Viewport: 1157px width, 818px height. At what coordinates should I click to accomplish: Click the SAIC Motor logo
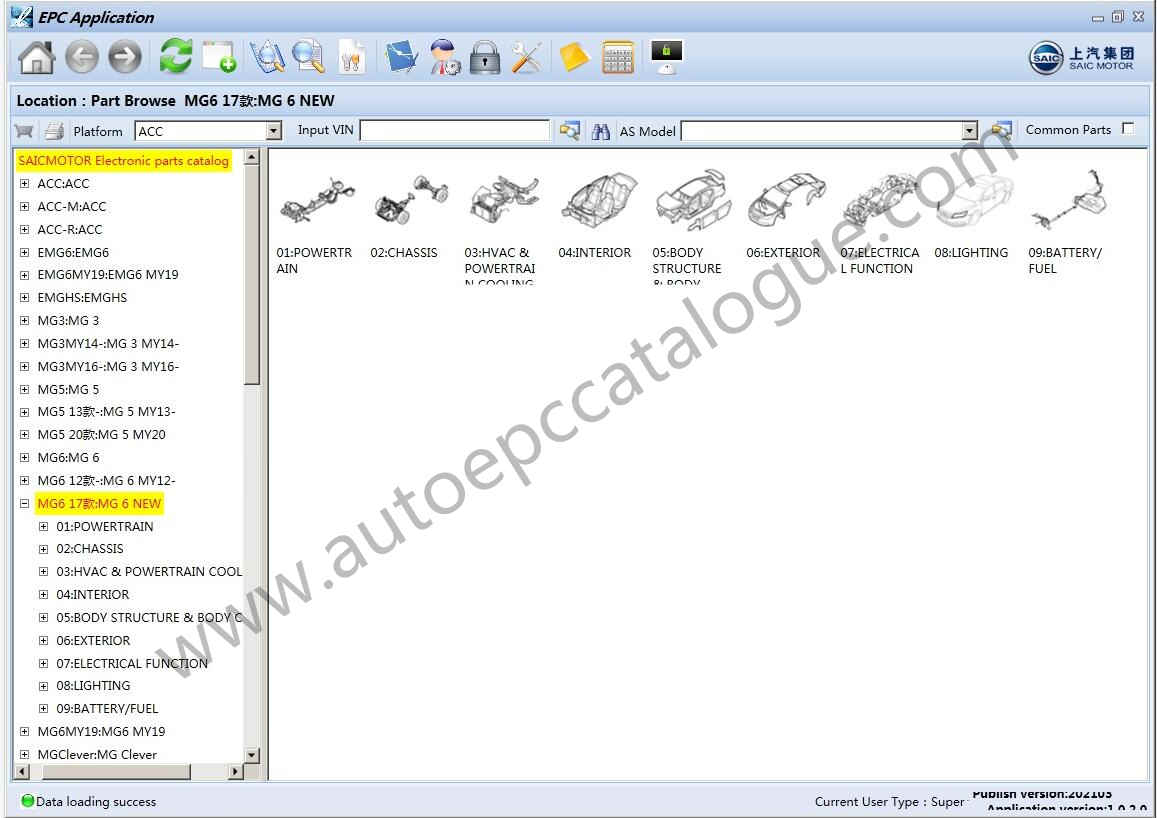click(x=1082, y=58)
